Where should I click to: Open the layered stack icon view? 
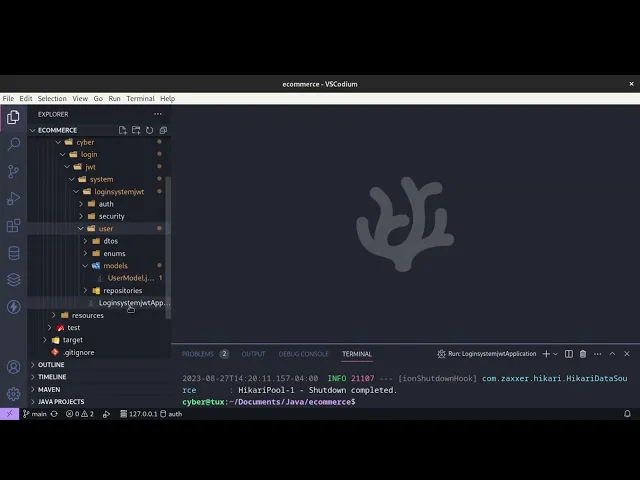click(x=13, y=280)
